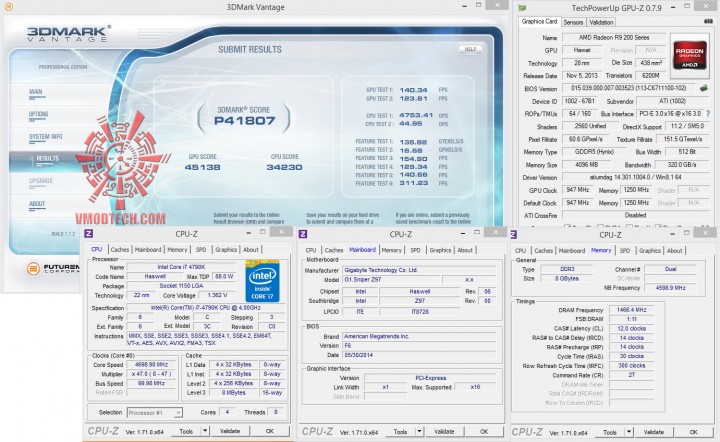Click the ATI CrossFire Disabled field
Image resolution: width=720 pixels, height=442 pixels.
tap(635, 215)
